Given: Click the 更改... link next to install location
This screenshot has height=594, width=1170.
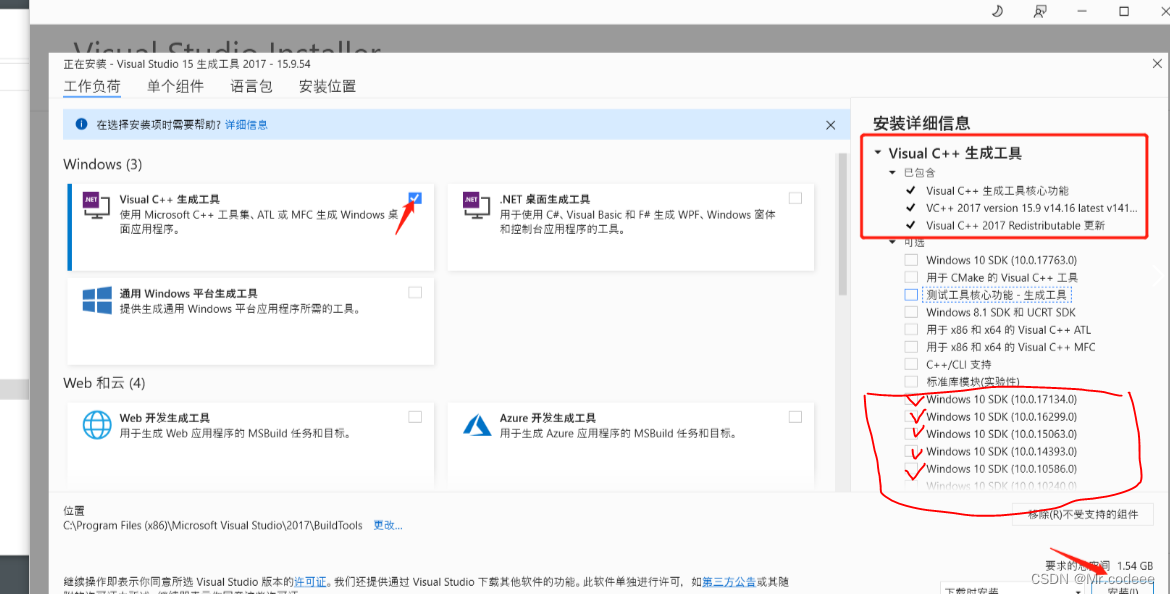Looking at the screenshot, I should coord(388,525).
